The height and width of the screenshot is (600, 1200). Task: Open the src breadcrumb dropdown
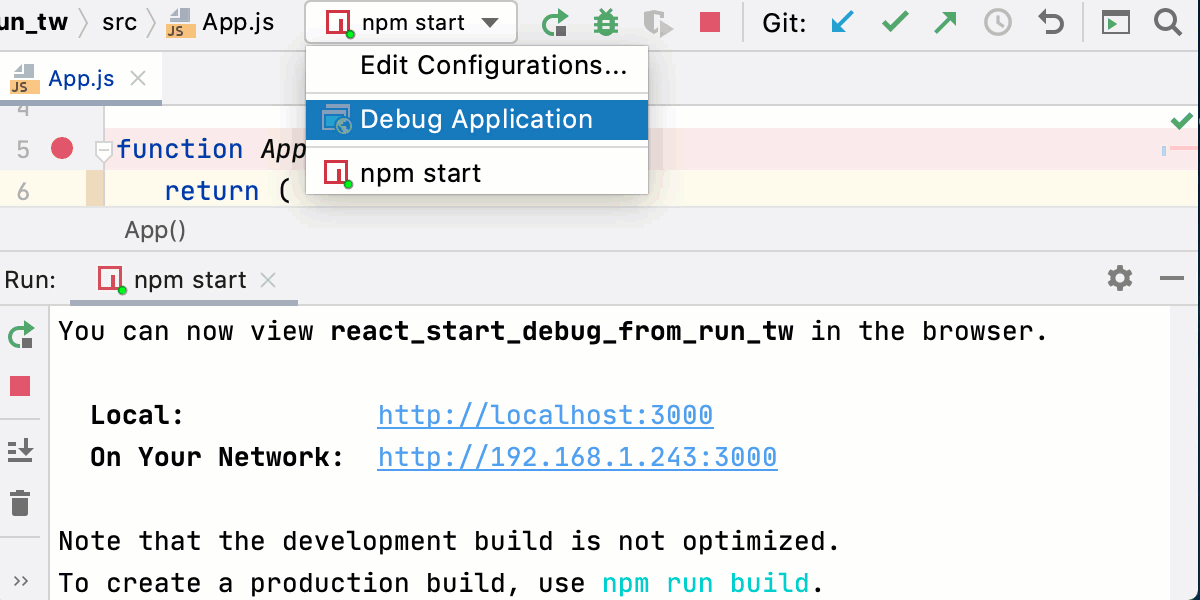pyautogui.click(x=119, y=22)
